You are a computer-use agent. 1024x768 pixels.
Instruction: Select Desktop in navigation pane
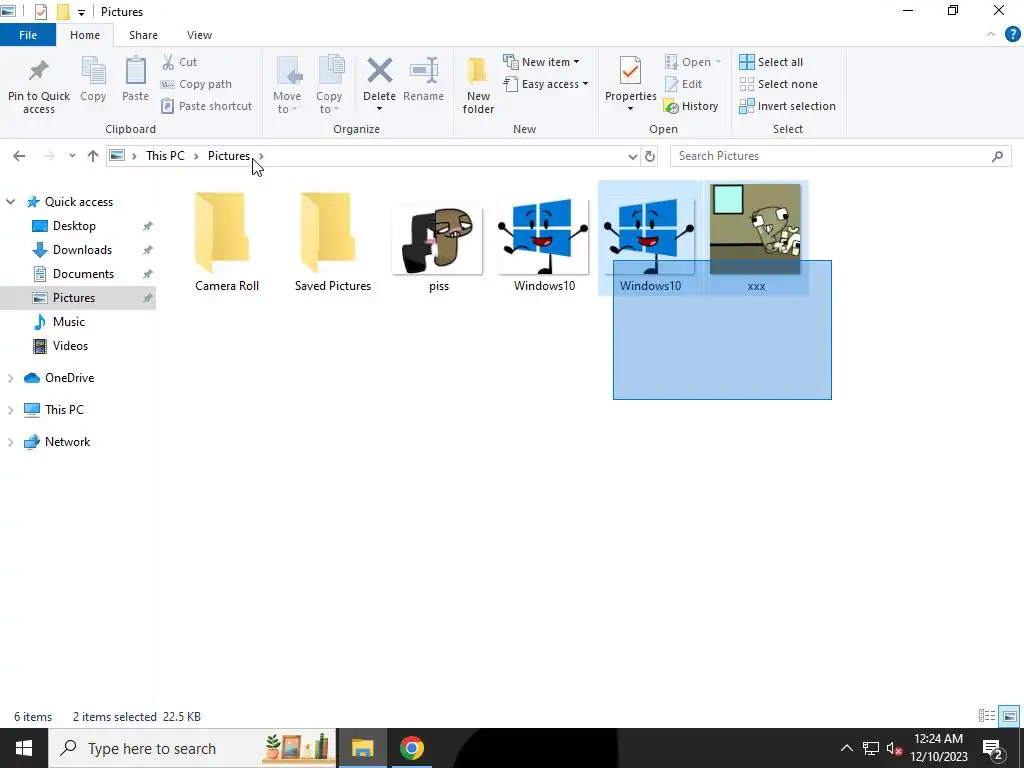74,226
